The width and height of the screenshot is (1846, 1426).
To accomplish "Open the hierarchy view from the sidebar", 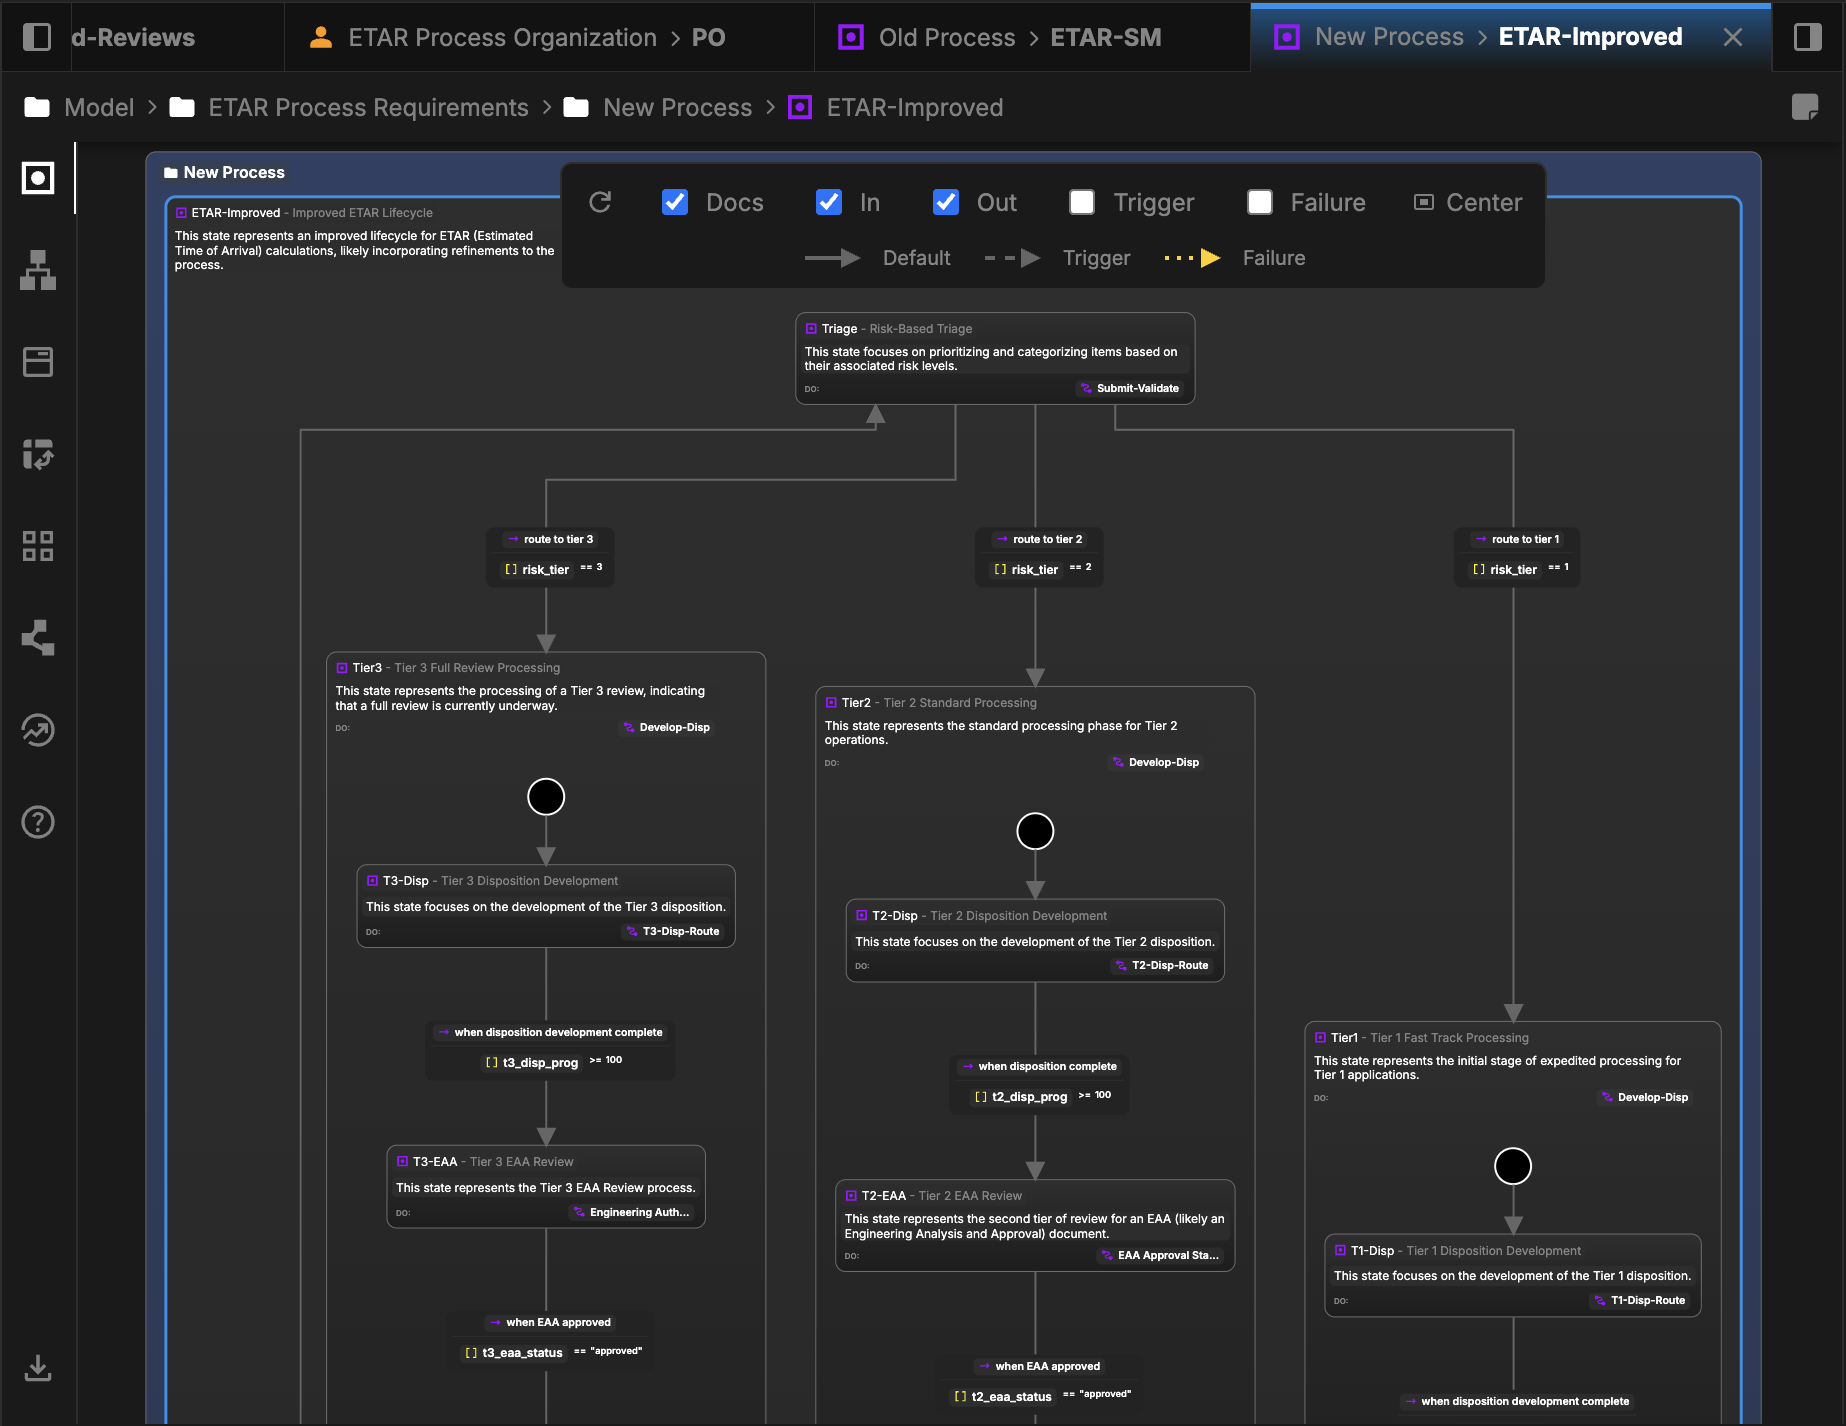I will point(37,270).
